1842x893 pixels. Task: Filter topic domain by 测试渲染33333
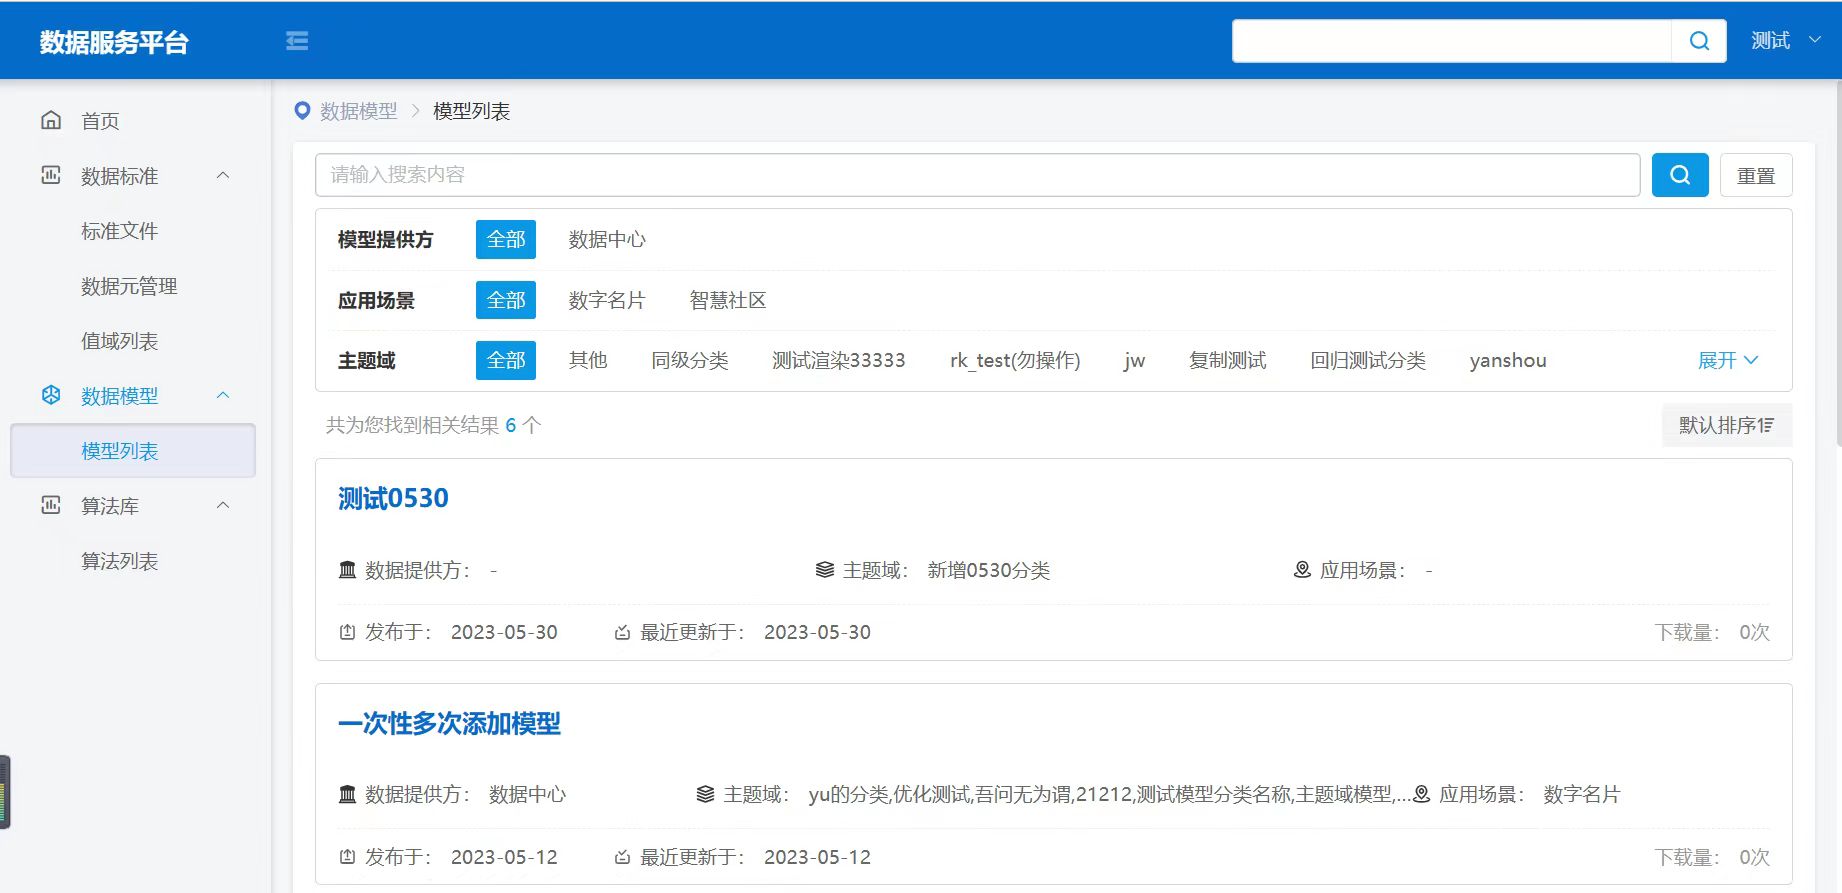[839, 361]
